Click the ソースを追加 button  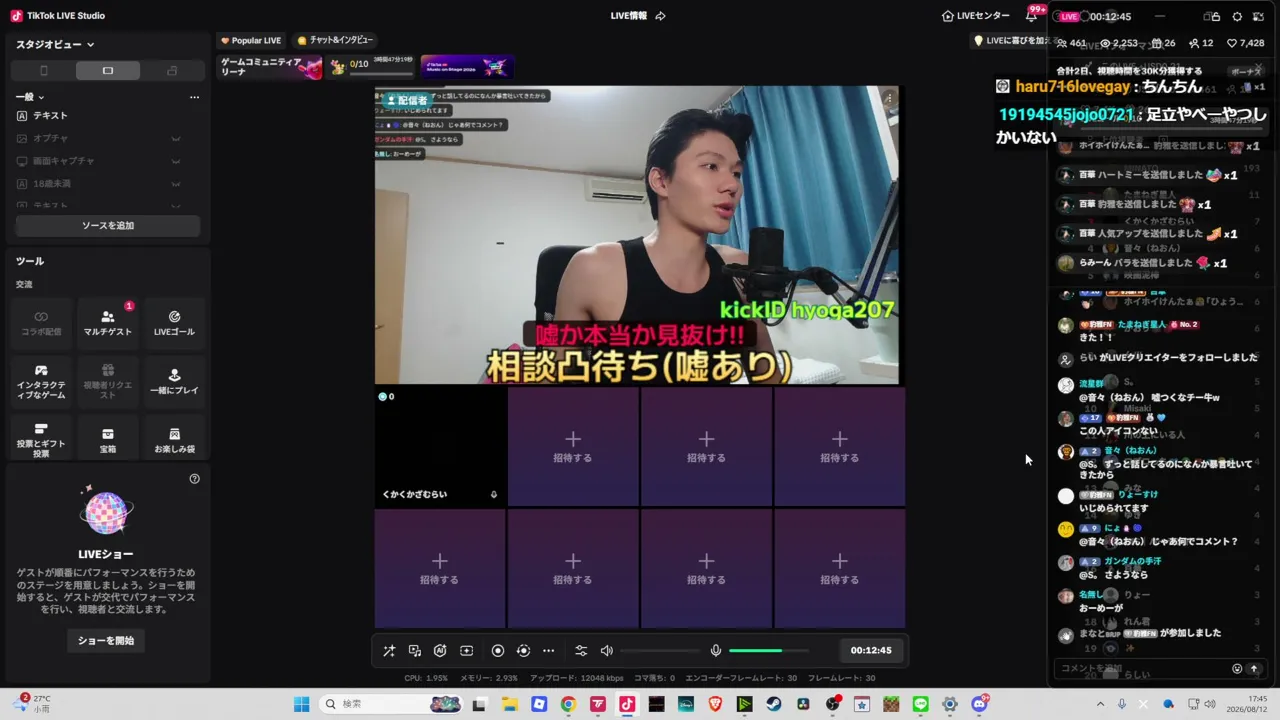click(x=108, y=226)
